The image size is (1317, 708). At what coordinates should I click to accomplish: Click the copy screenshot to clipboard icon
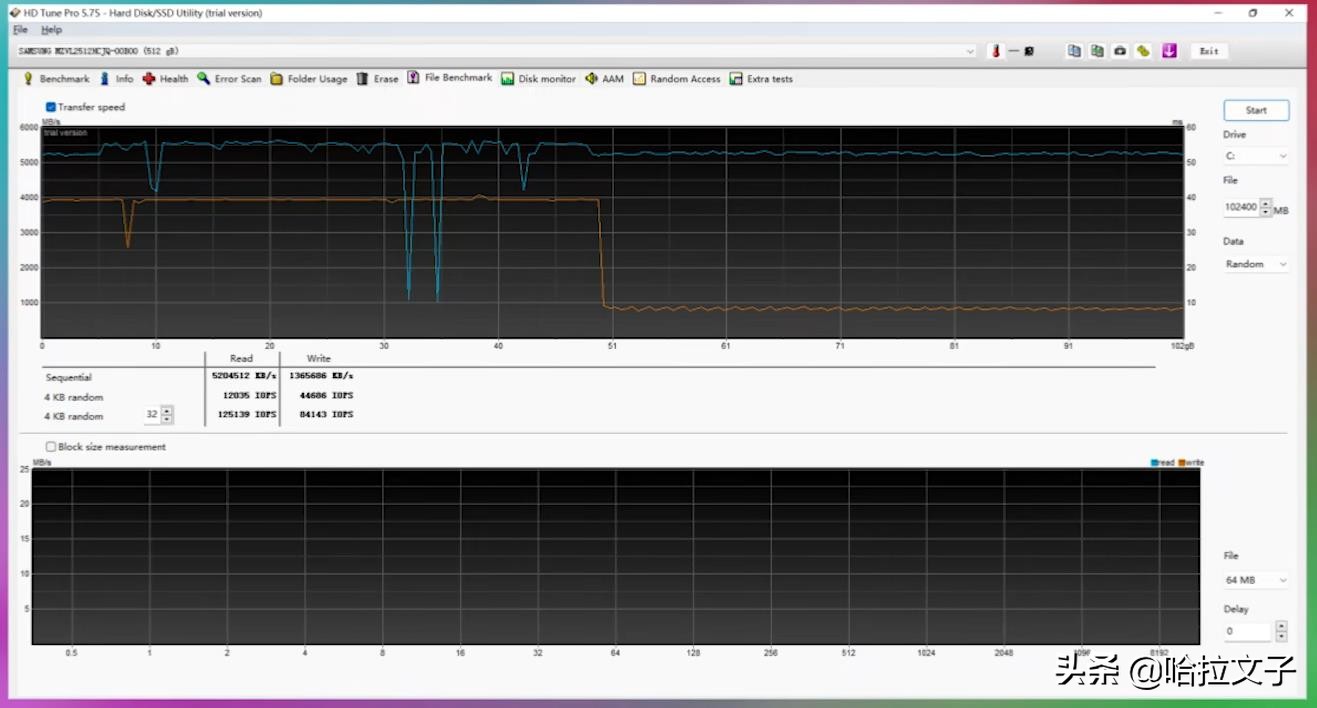1097,51
